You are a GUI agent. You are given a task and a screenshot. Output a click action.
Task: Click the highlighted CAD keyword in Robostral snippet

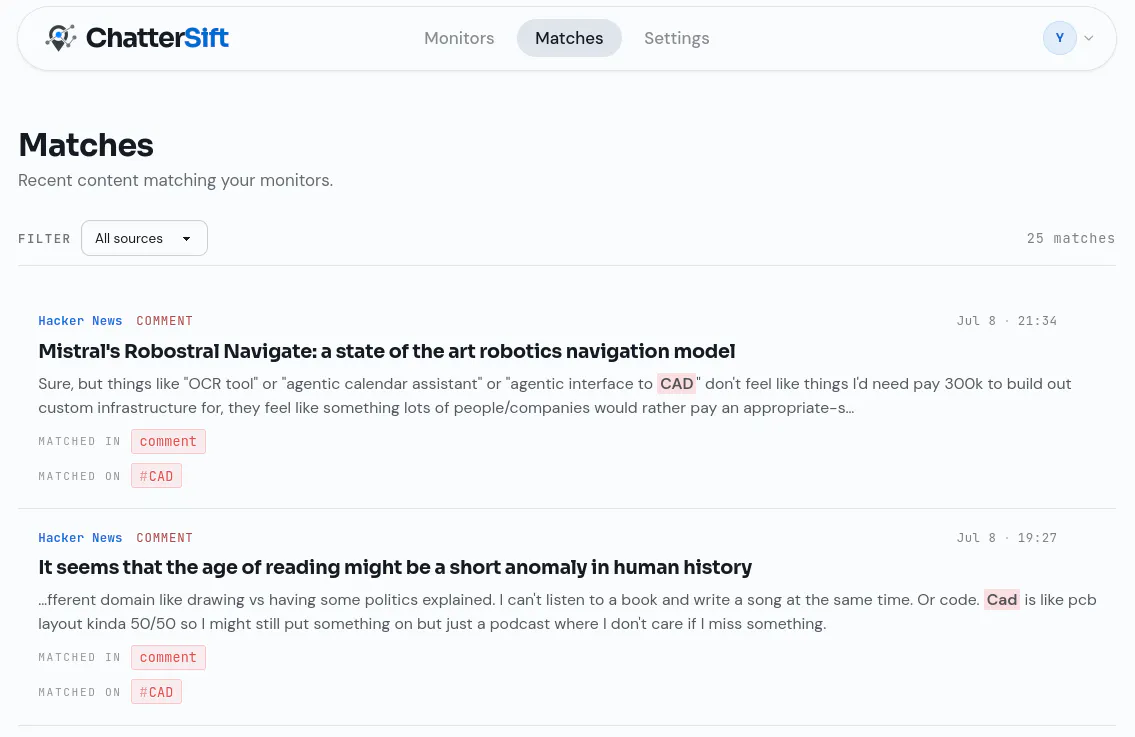(x=677, y=384)
